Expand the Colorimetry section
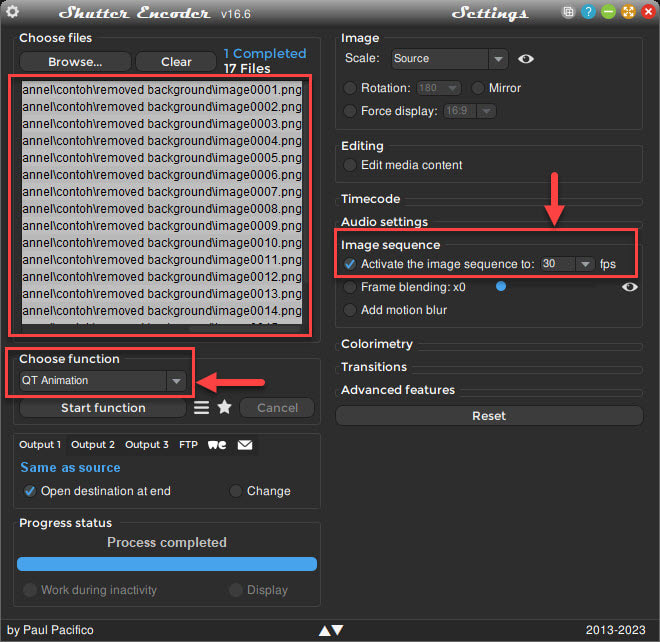Image resolution: width=660 pixels, height=642 pixels. (x=377, y=344)
